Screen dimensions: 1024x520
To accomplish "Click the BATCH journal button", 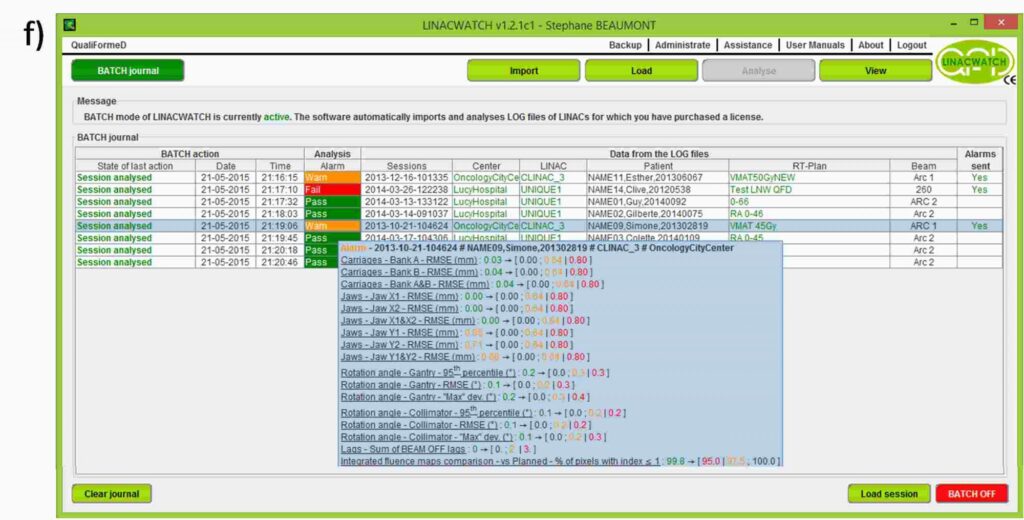I will tap(128, 71).
